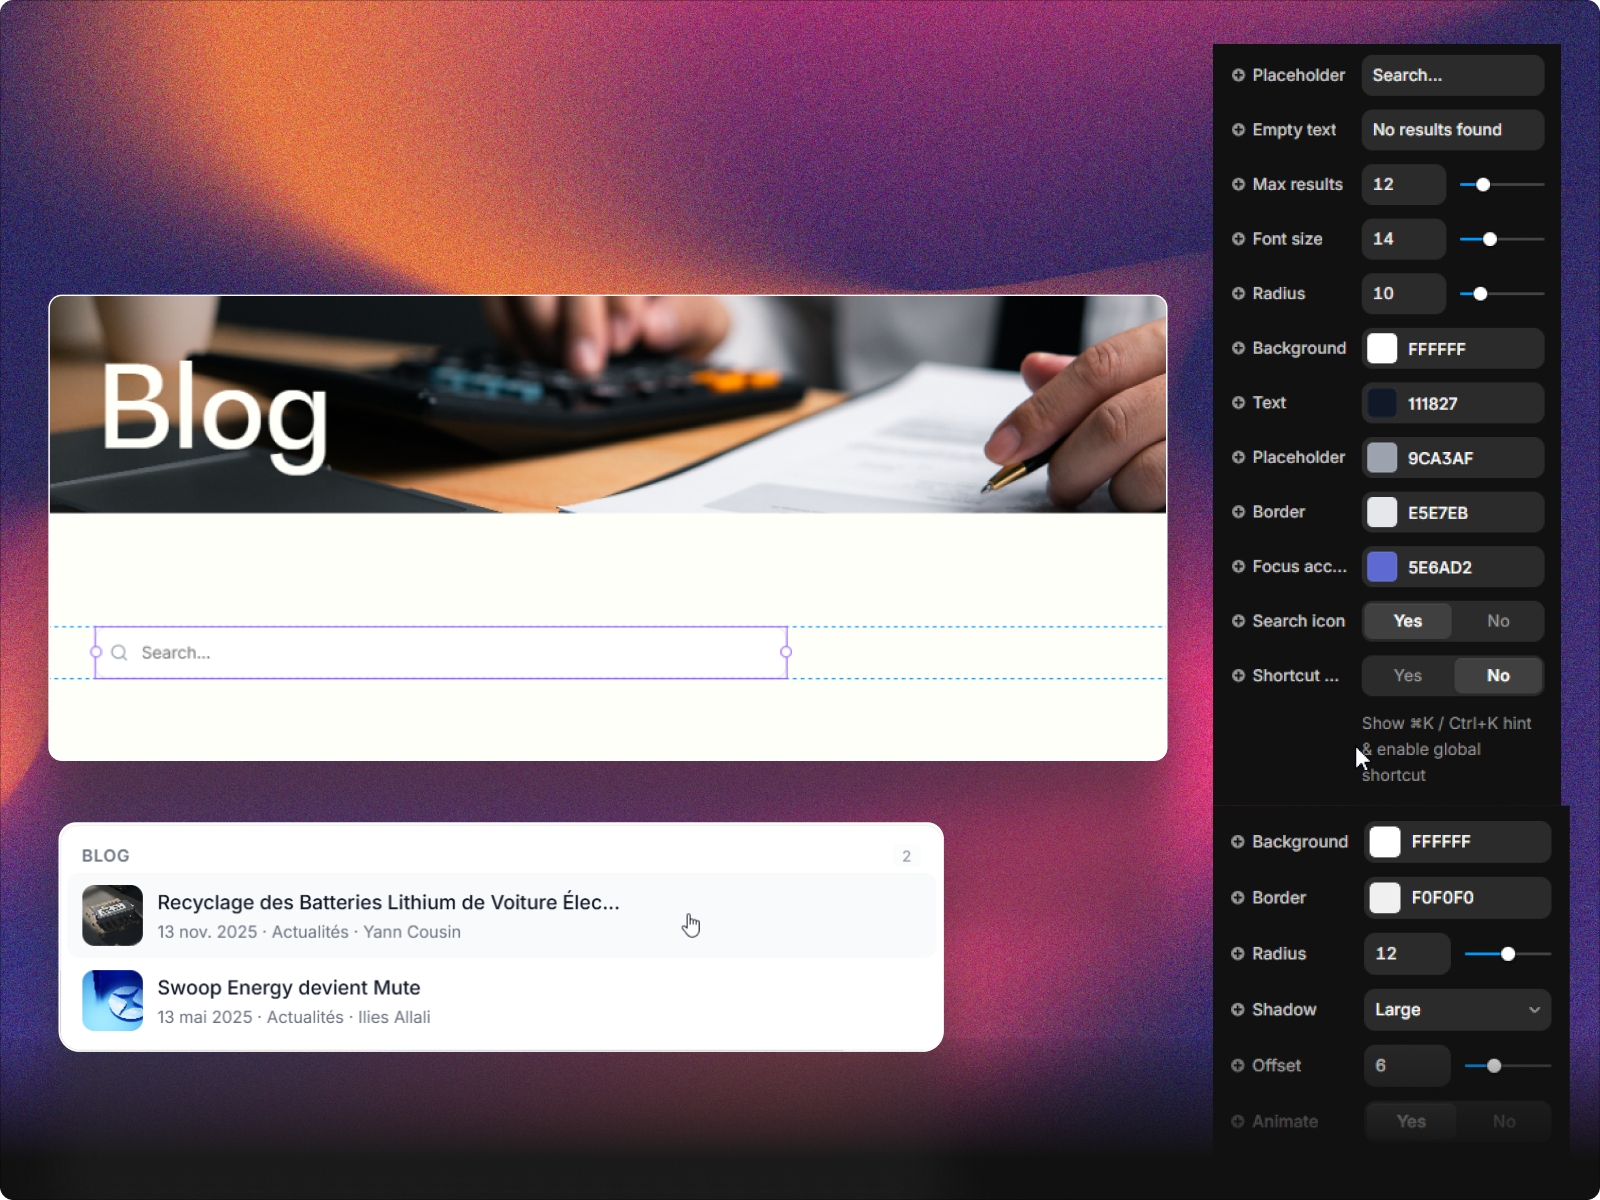Image resolution: width=1600 pixels, height=1200 pixels.
Task: Click the plus icon beside Border color
Action: click(1238, 512)
